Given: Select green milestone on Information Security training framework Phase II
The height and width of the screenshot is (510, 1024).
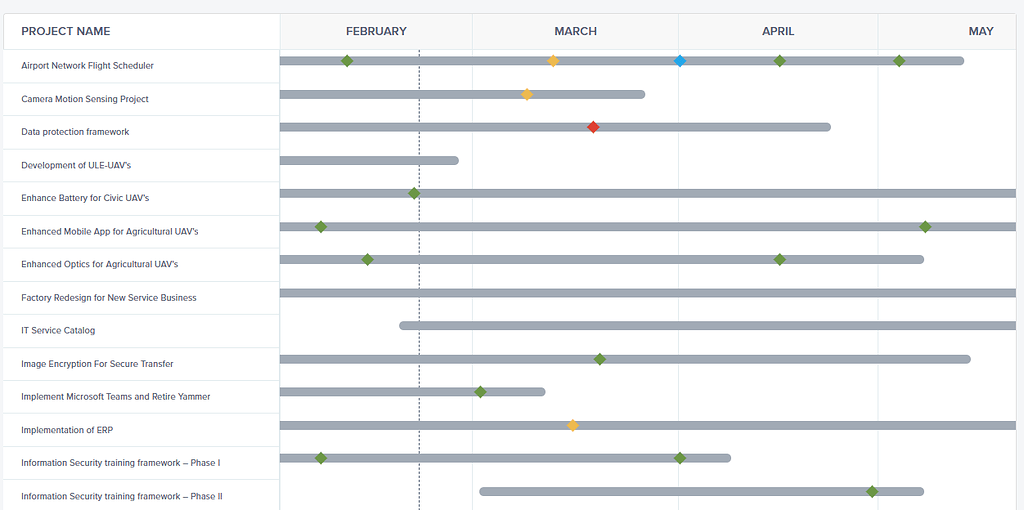Looking at the screenshot, I should 872,491.
